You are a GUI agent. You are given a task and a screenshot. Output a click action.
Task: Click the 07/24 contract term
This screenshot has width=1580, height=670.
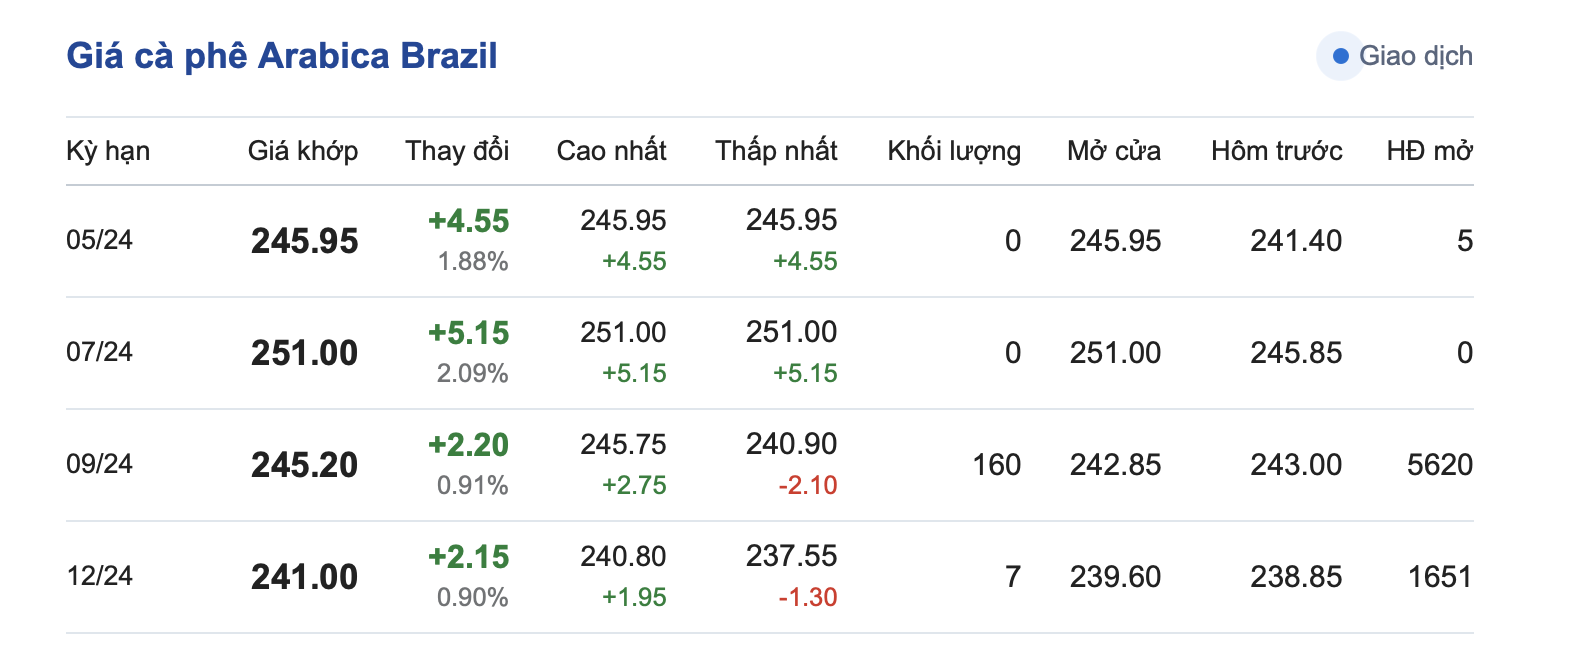(x=99, y=352)
